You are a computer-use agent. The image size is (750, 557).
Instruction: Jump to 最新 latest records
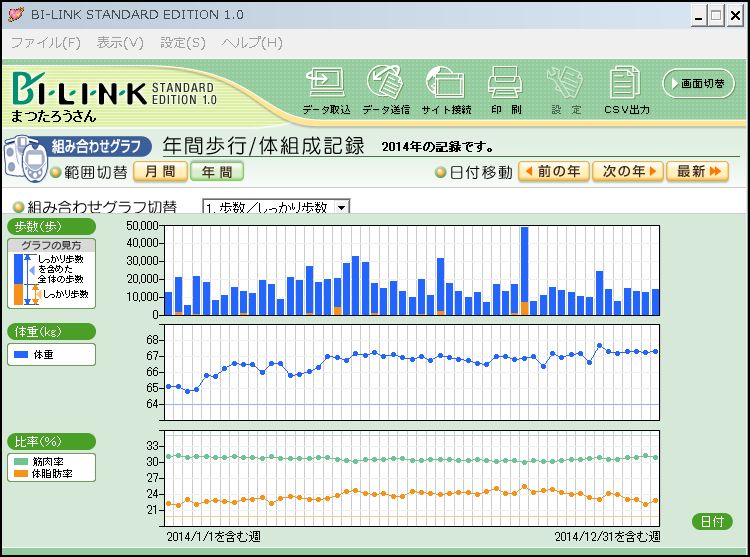[x=697, y=172]
